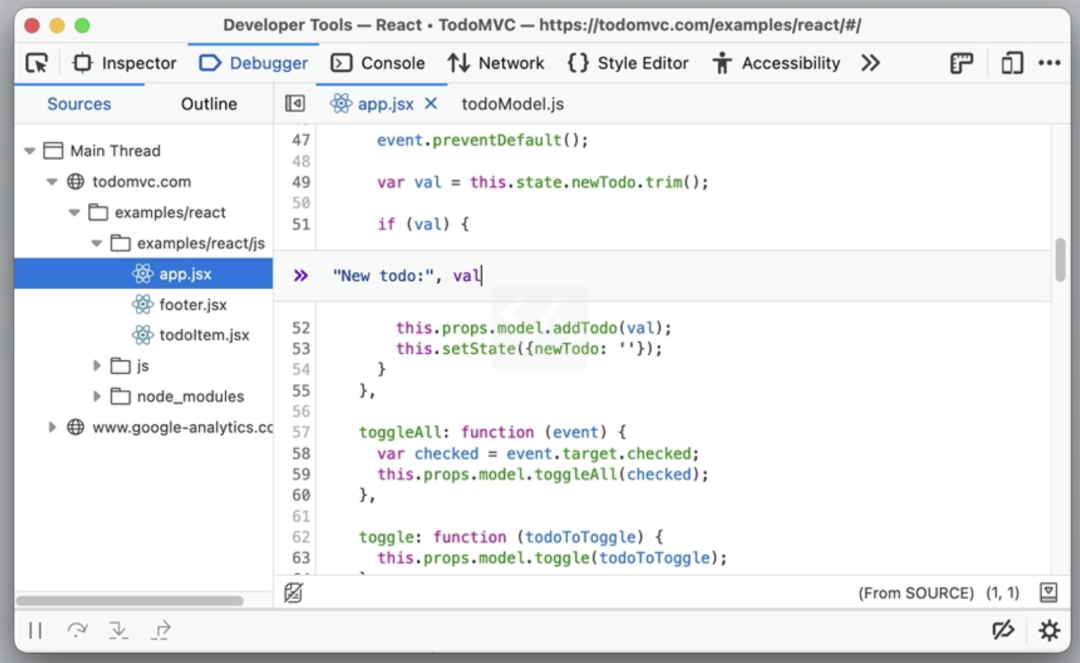Open the Console panel

377,63
